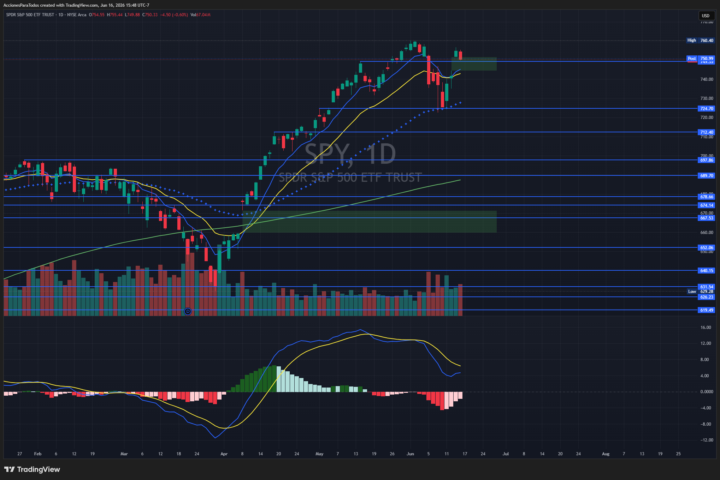Click the Low 629.28 price marker
Viewport: 720px width, 480px height.
point(700,292)
